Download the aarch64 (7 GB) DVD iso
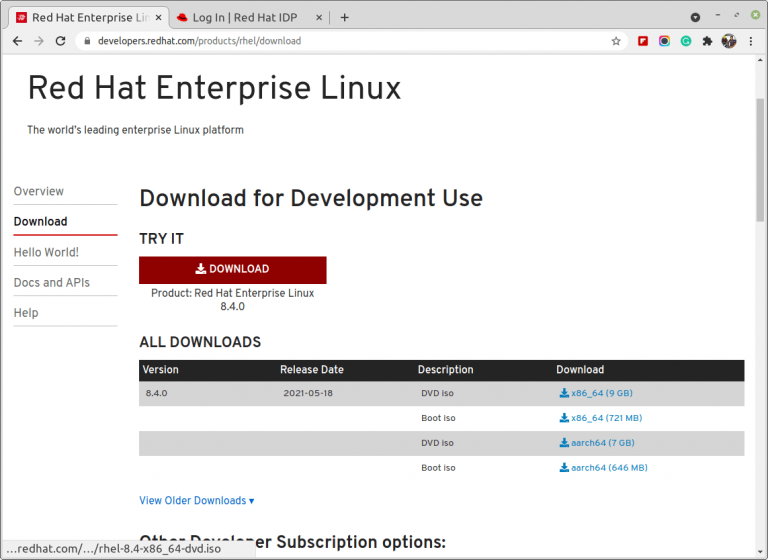The image size is (768, 560). [x=597, y=443]
